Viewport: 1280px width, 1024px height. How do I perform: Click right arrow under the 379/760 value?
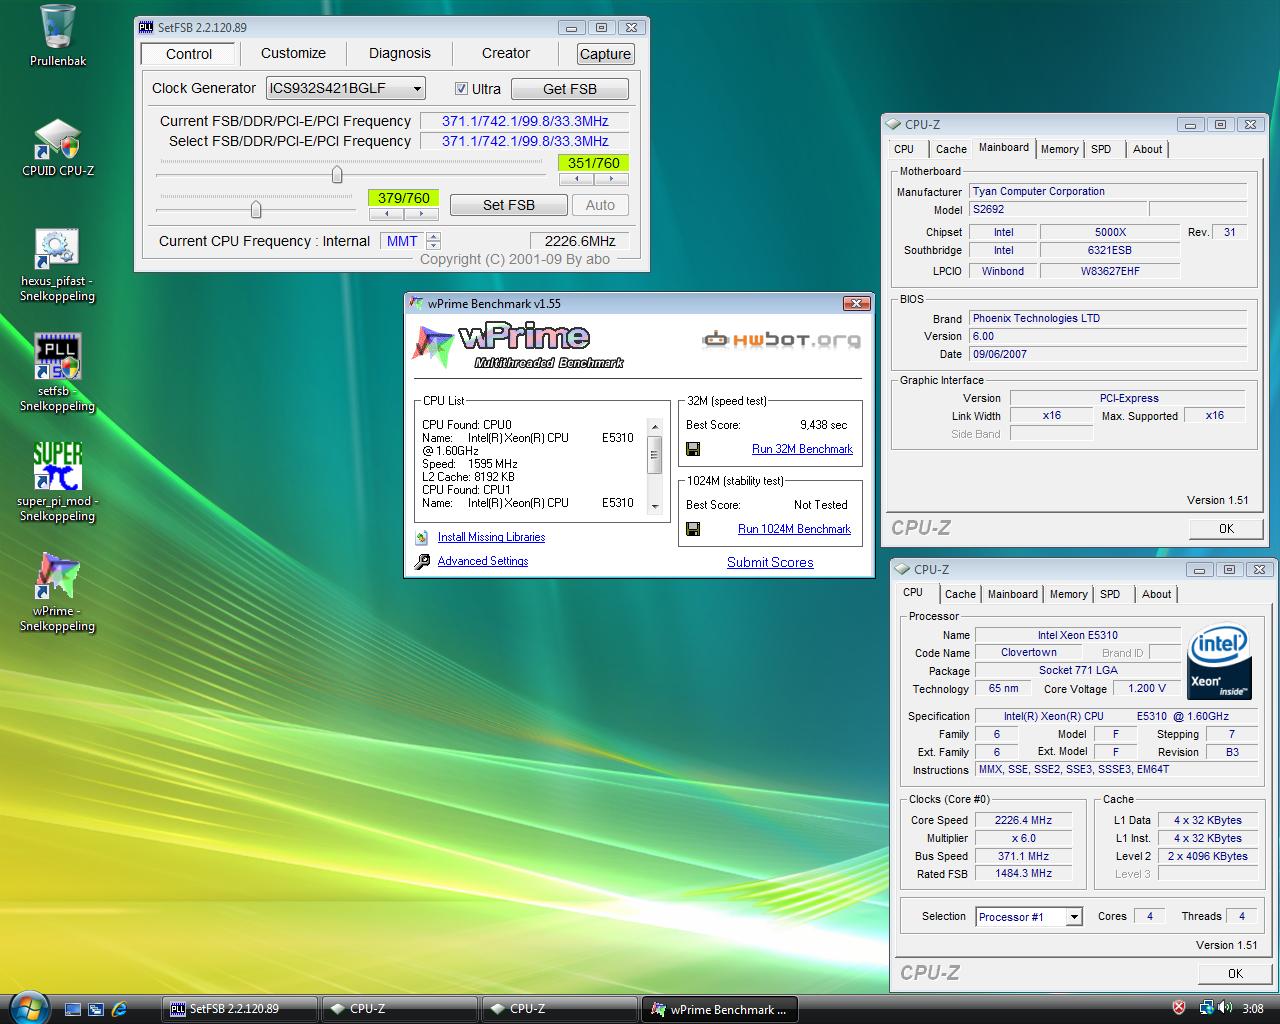coord(421,214)
